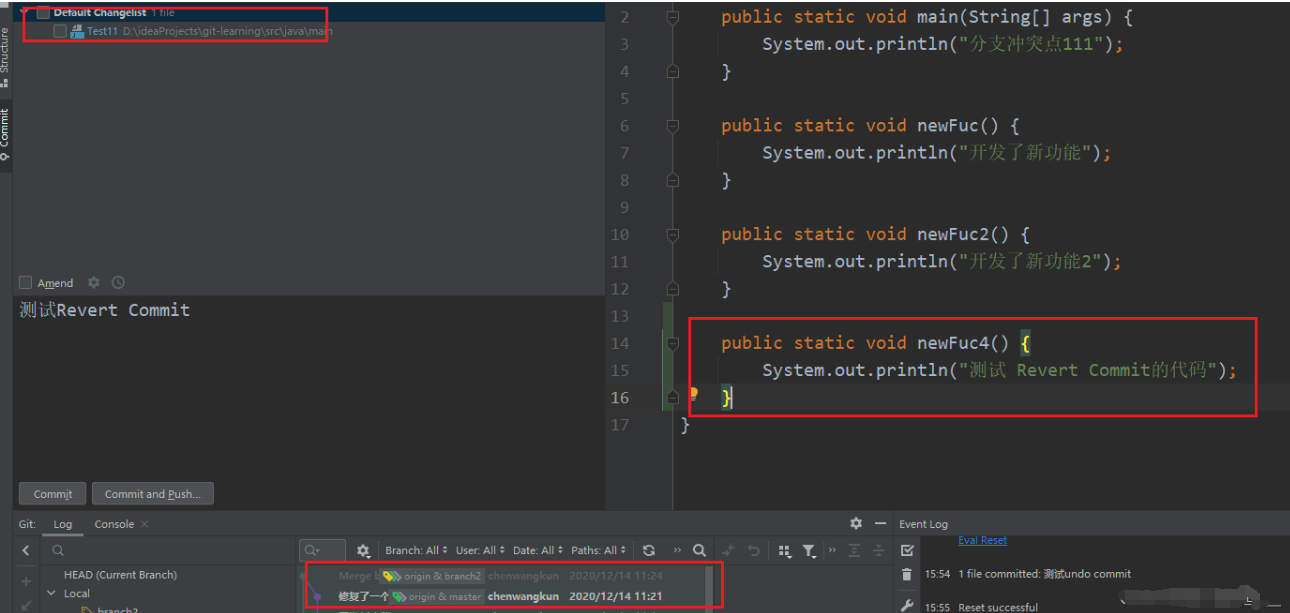Collapse the branches pane with left arrow
1290x613 pixels.
point(26,550)
